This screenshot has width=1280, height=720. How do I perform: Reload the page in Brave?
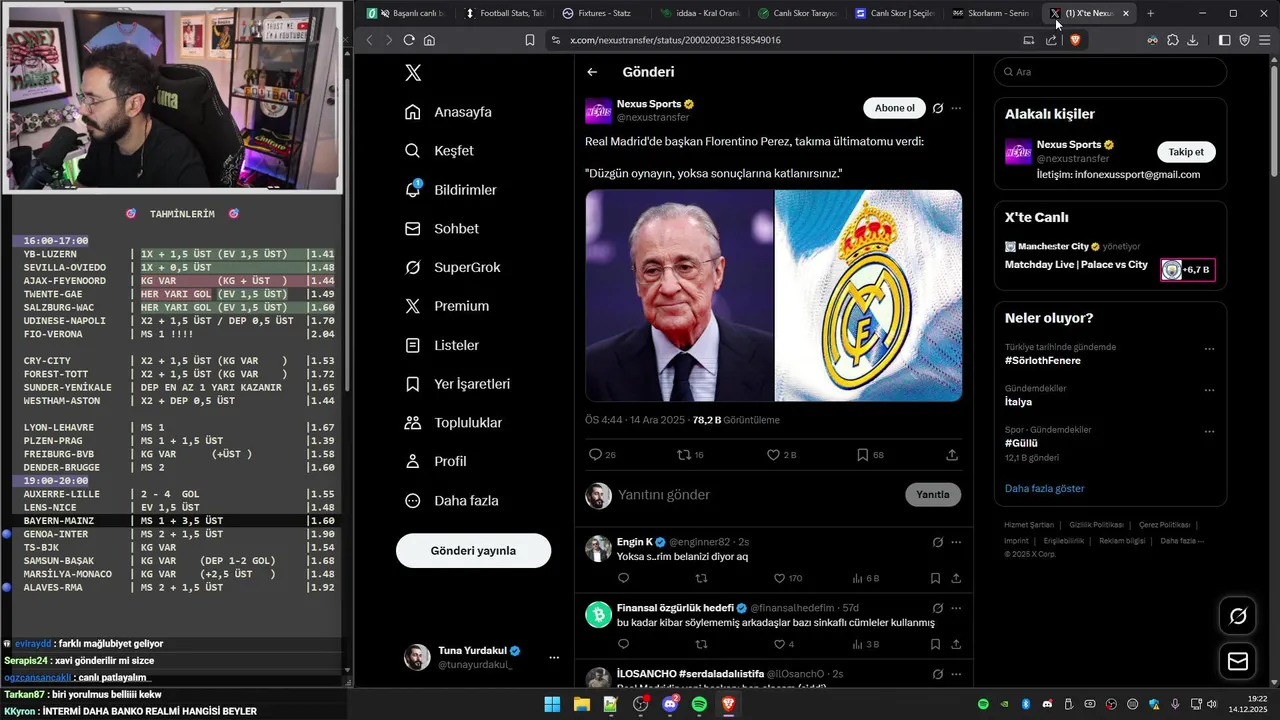pos(409,40)
